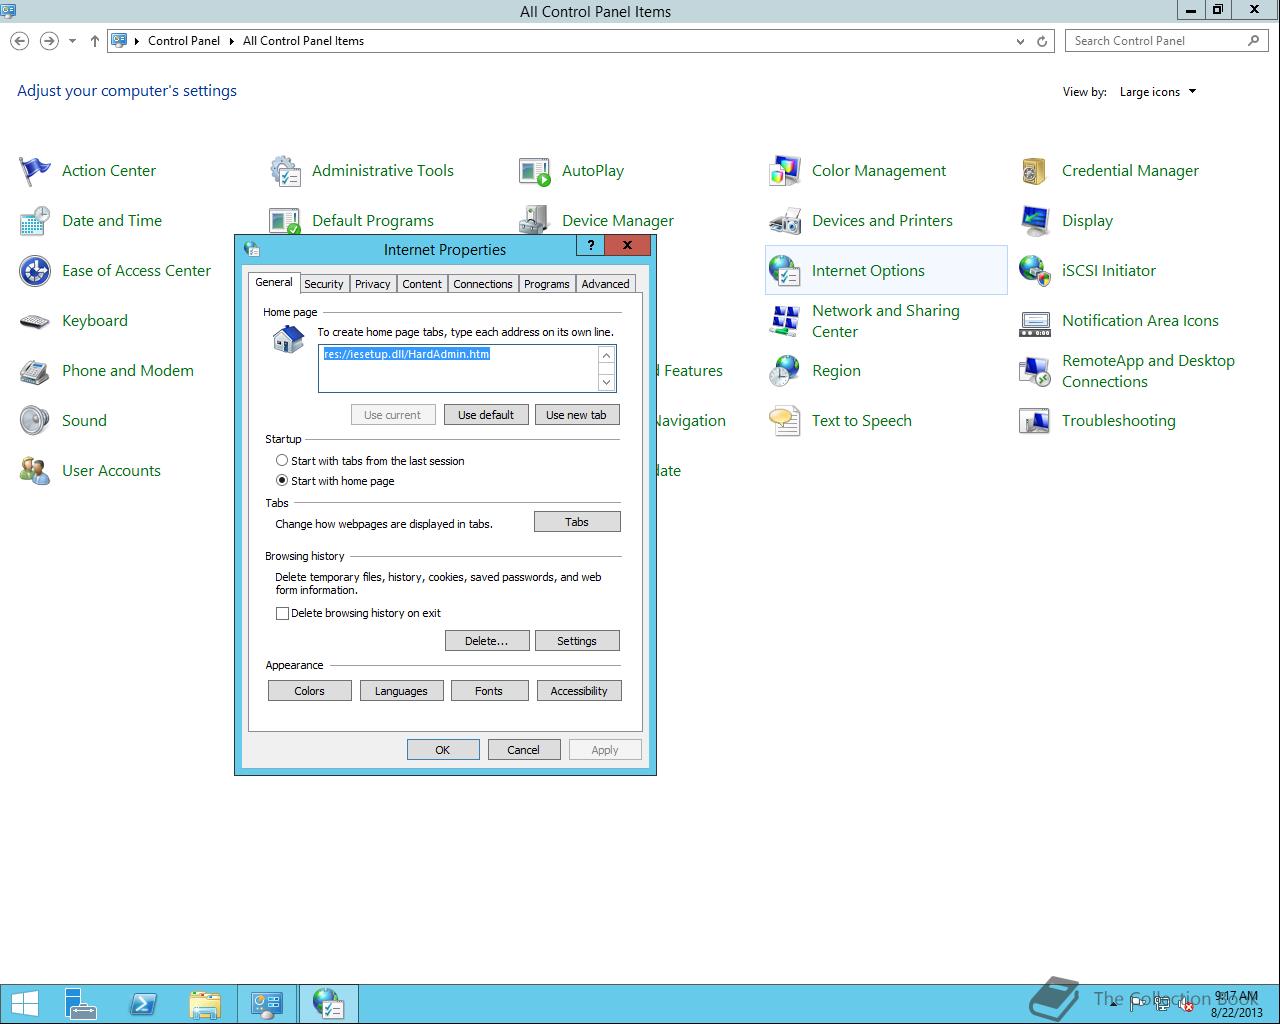Switch to the Content tab

(422, 284)
